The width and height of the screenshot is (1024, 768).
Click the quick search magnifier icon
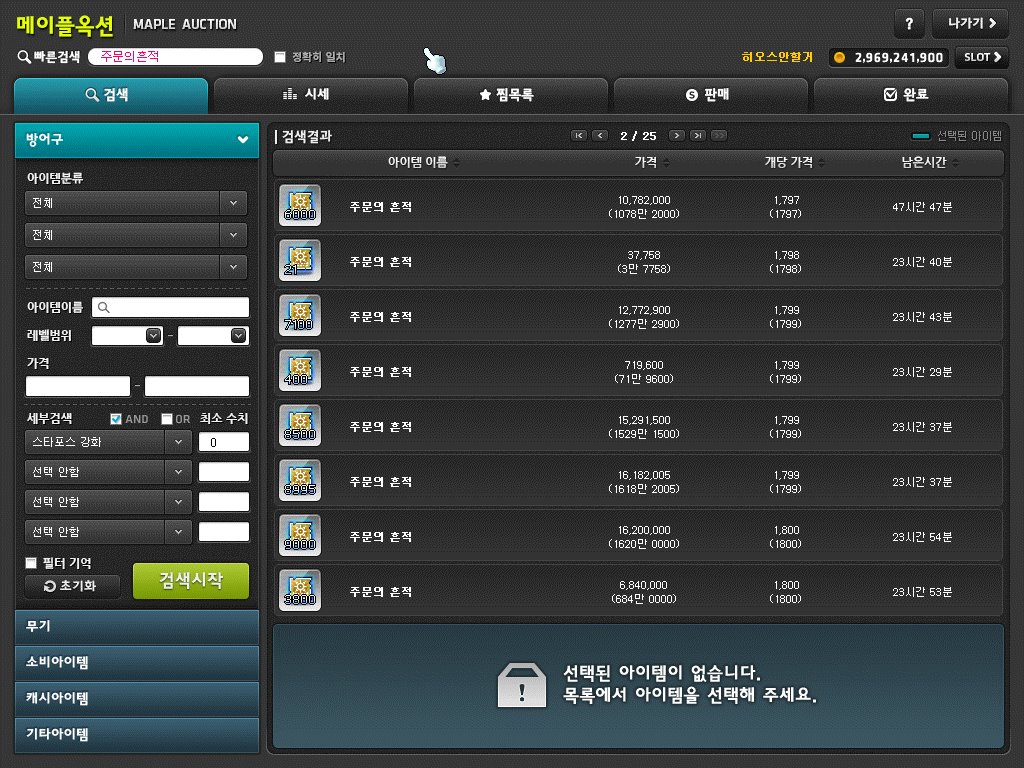pos(24,57)
